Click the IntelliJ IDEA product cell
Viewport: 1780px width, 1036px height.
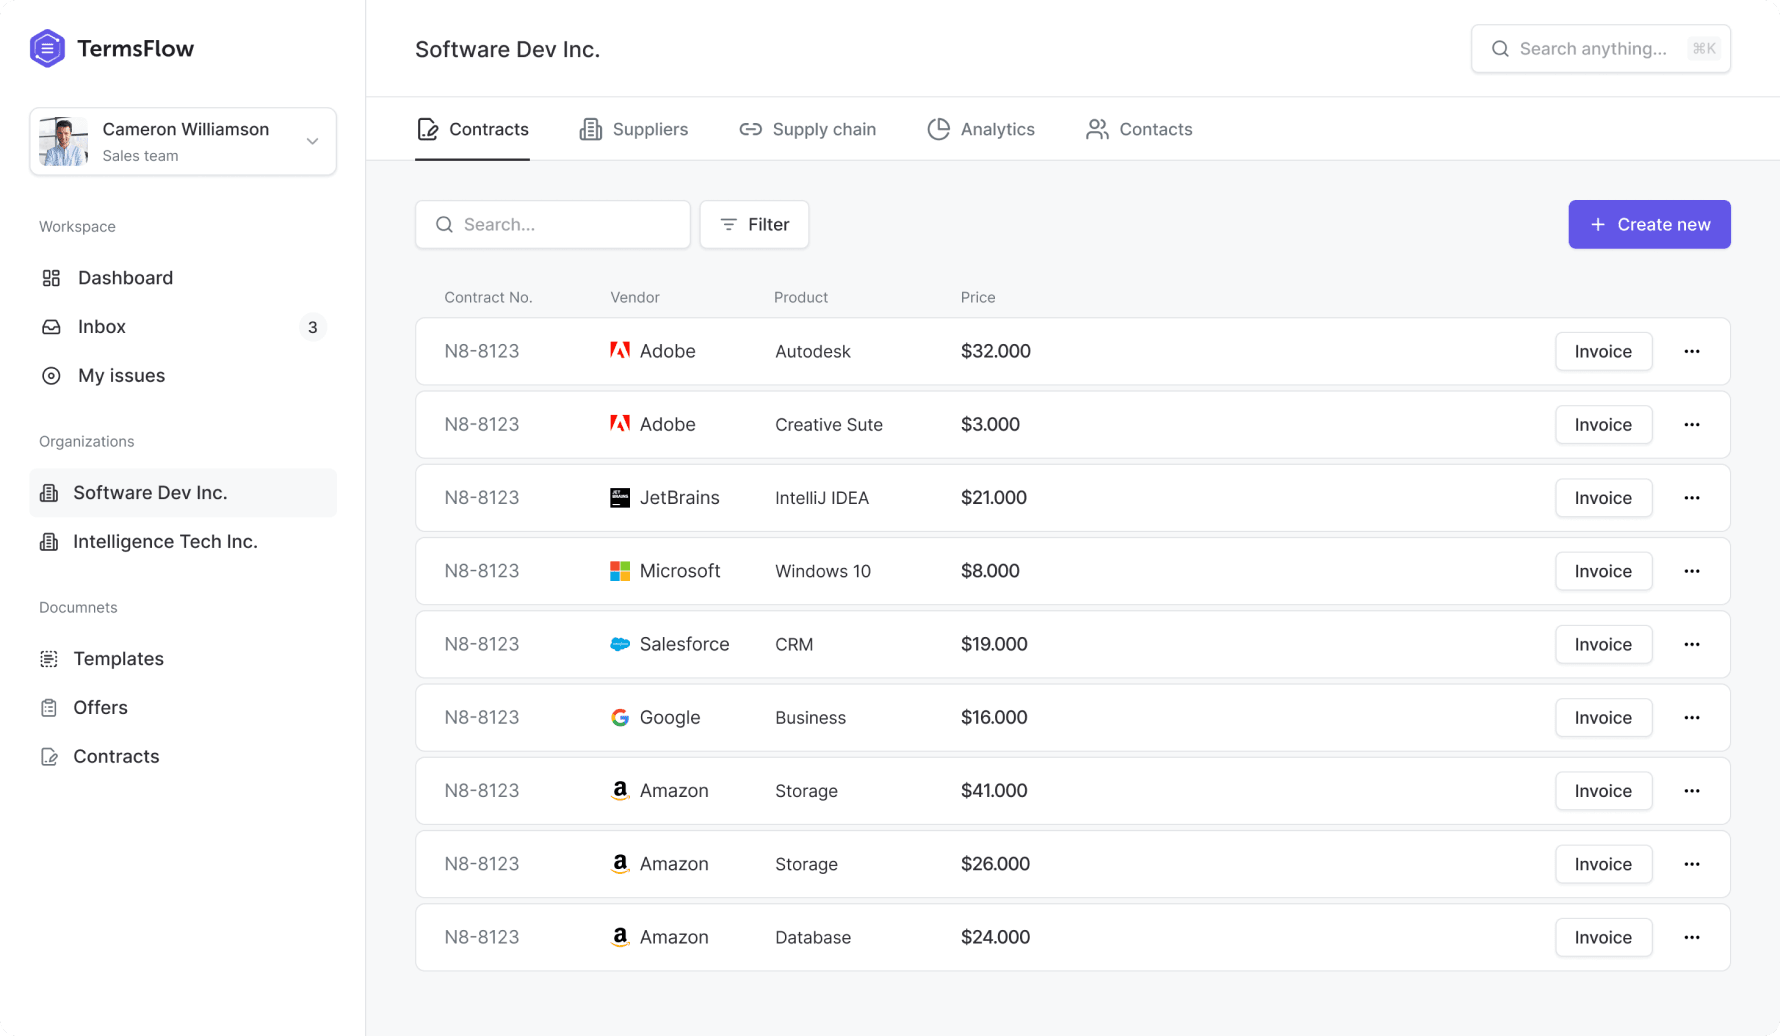pos(822,498)
